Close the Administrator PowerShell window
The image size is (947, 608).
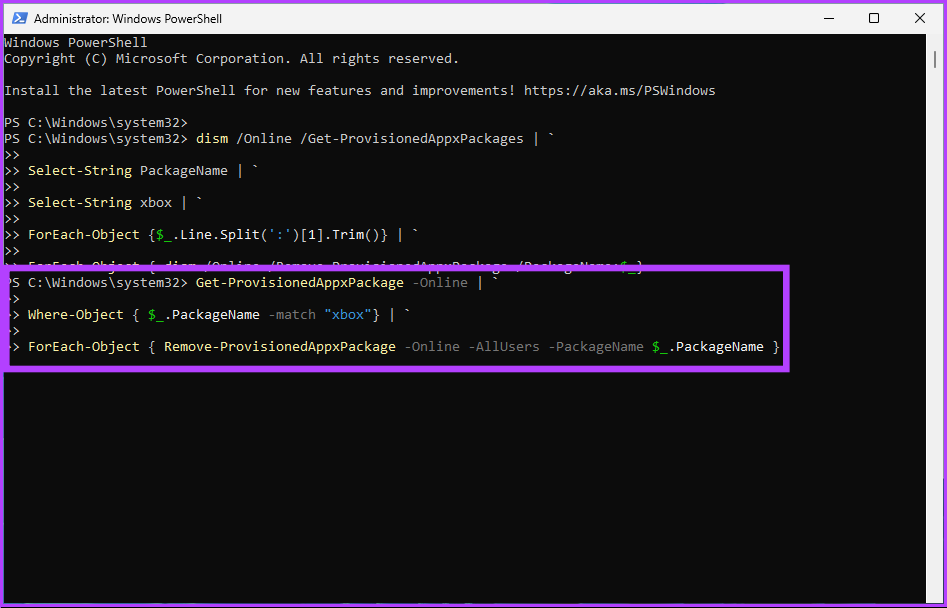point(919,19)
